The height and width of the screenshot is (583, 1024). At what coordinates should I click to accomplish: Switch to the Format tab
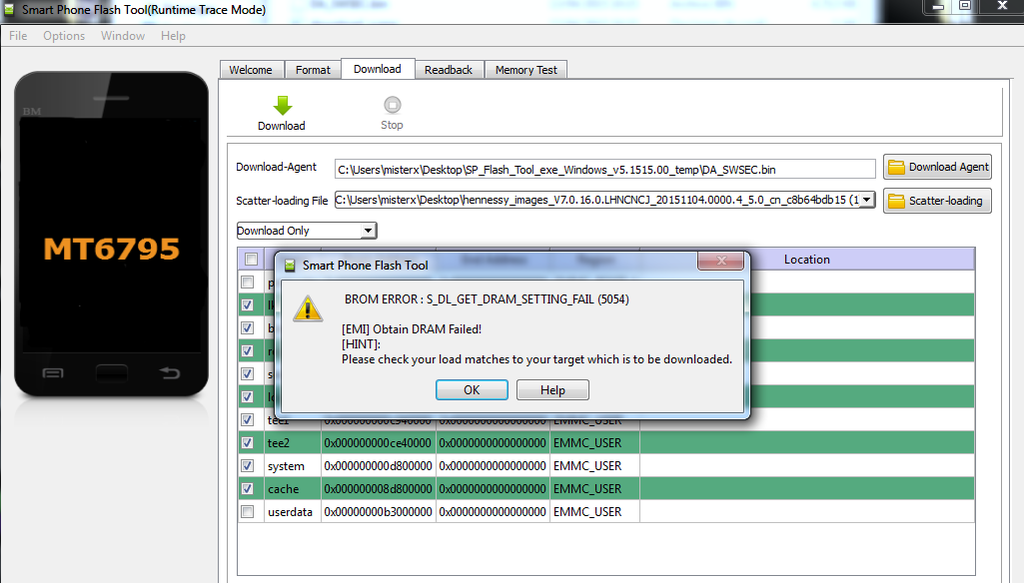pos(312,70)
